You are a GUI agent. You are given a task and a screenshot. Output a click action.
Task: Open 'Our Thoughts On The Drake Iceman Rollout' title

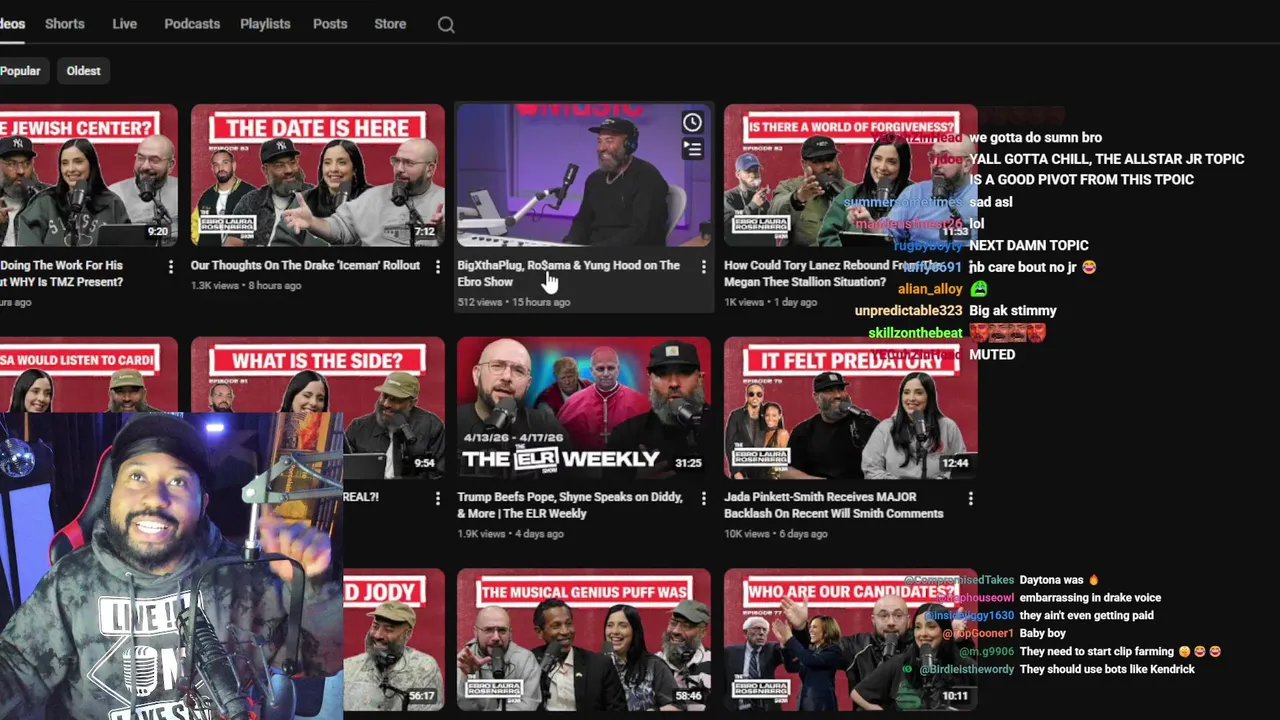[306, 266]
